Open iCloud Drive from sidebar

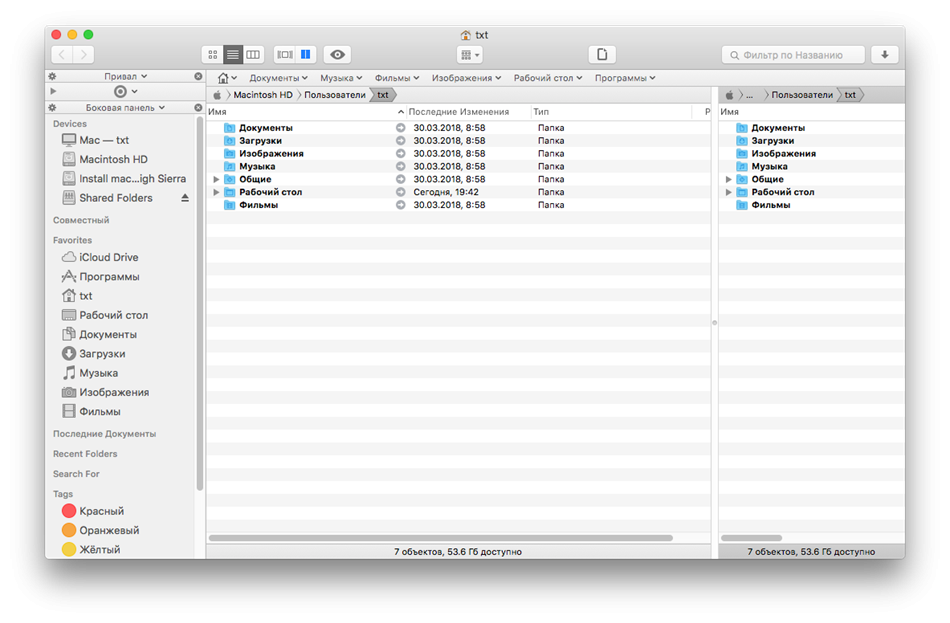100,258
